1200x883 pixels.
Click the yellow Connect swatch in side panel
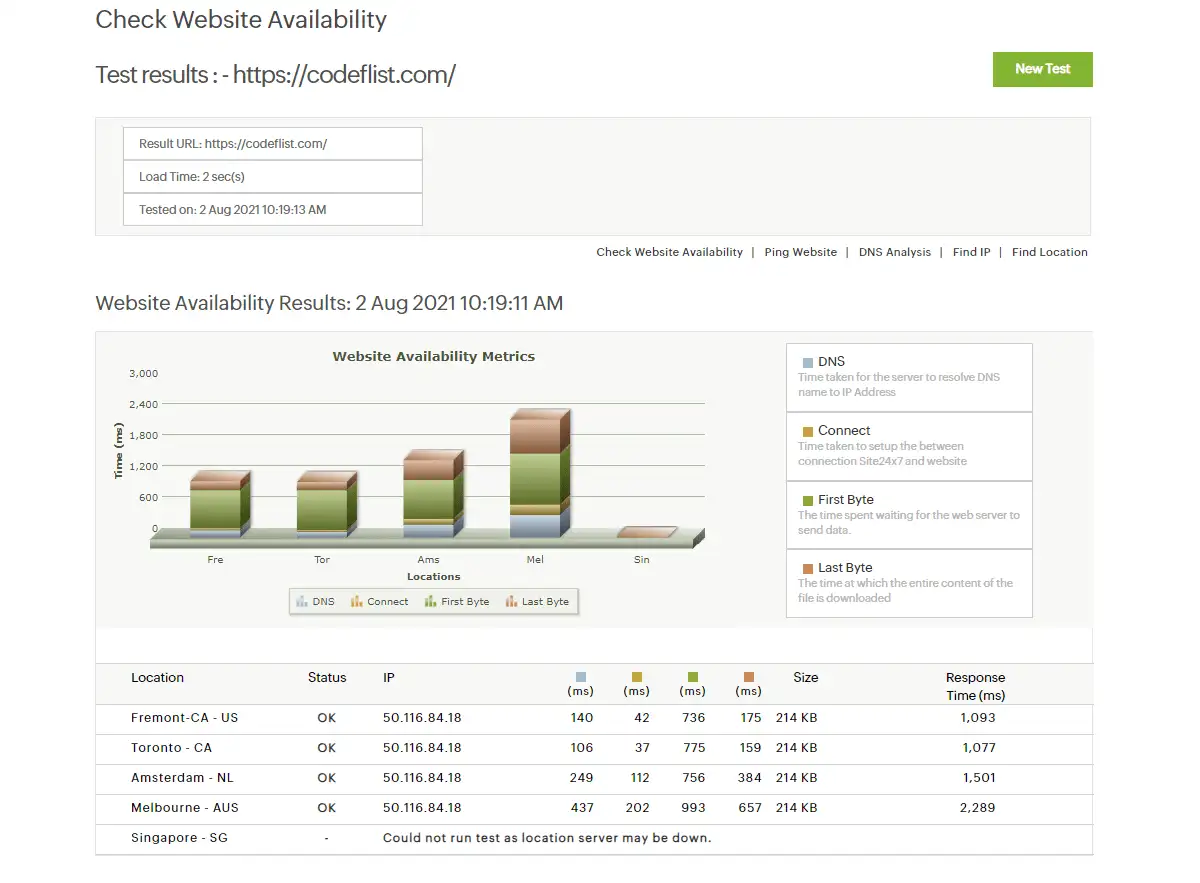coord(808,431)
